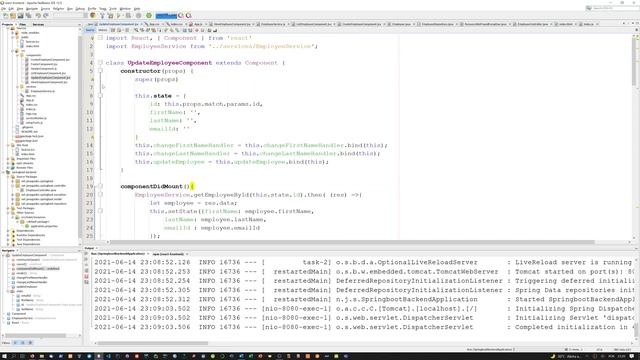640x360 pixels.
Task: Click the Save All toolbar icon
Action: [x=28, y=16]
